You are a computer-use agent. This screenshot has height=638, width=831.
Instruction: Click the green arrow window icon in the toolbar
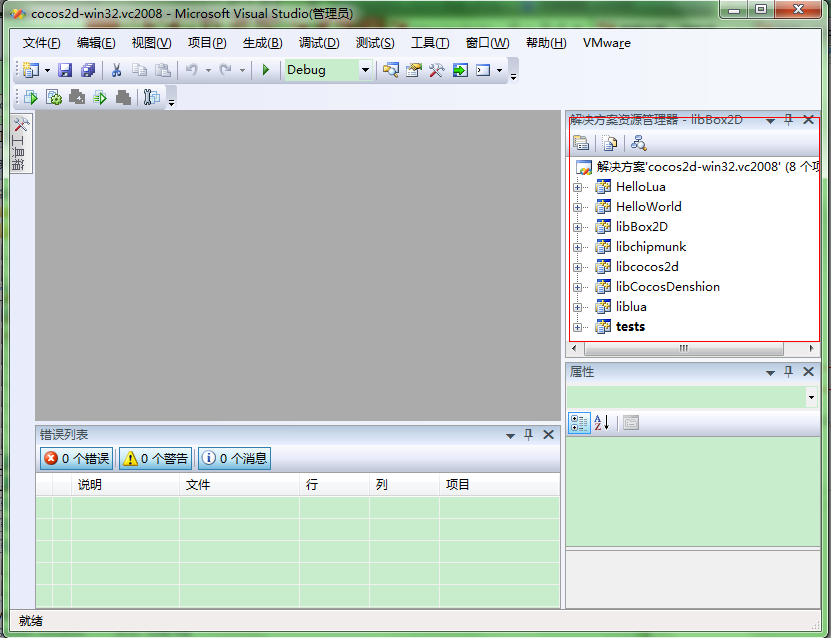coord(460,70)
